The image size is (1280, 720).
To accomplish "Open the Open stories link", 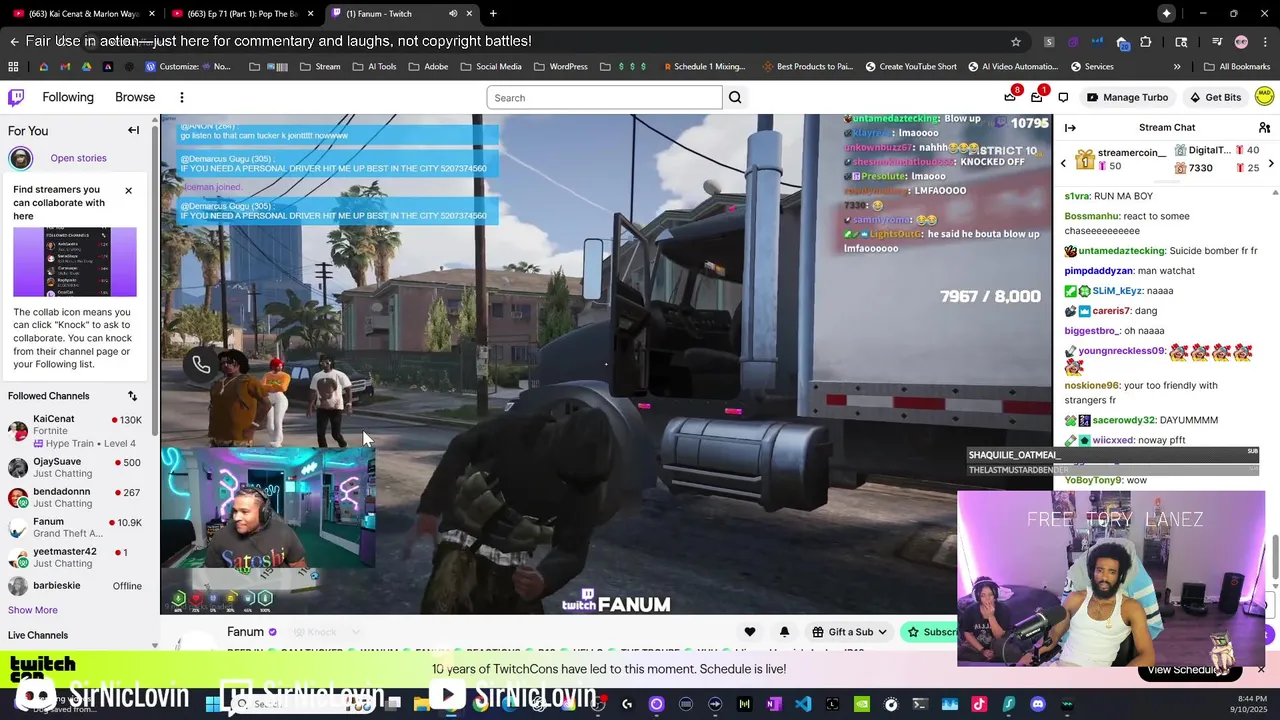I will [78, 158].
